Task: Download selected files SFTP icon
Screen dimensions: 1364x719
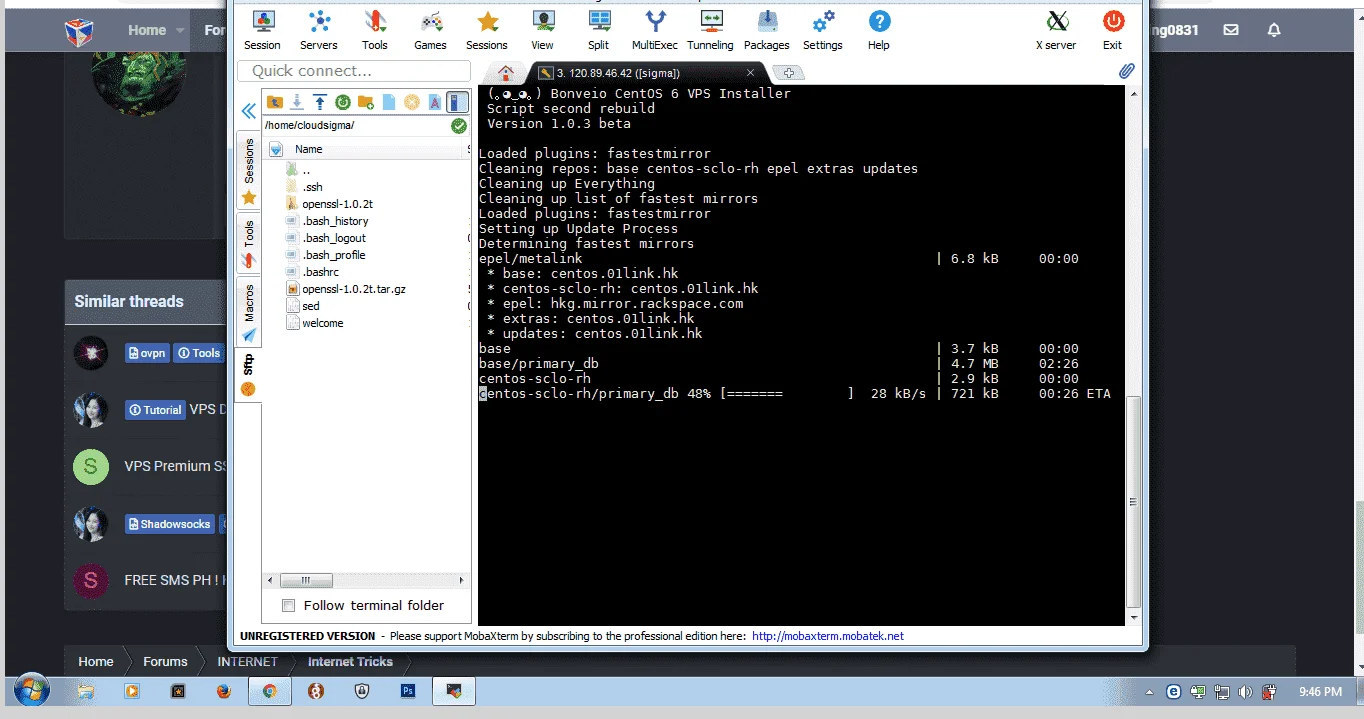Action: pos(297,102)
